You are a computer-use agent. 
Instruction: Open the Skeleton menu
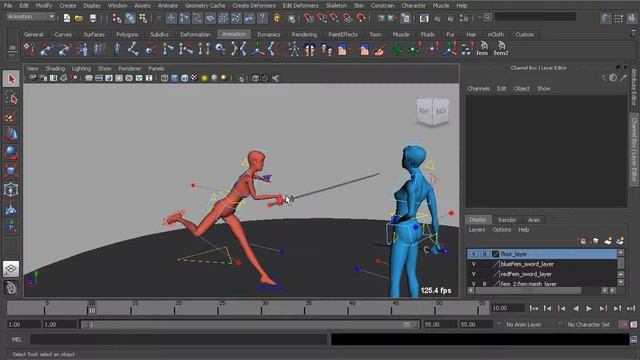tap(336, 6)
